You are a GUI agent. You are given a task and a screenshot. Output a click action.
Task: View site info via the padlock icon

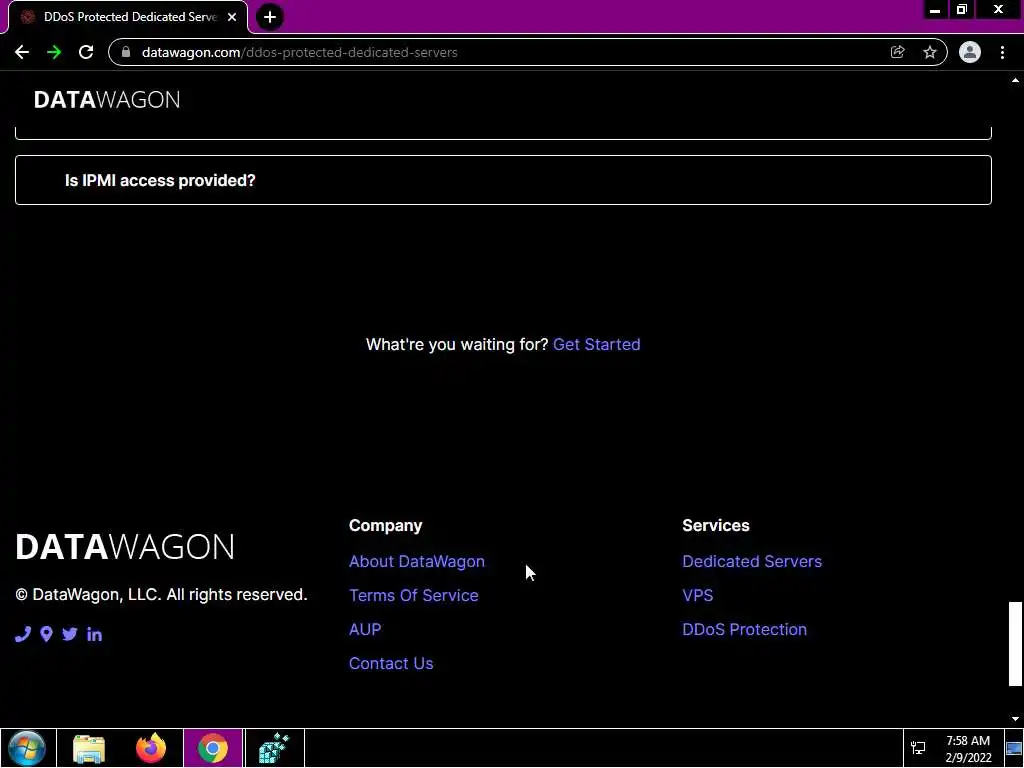click(x=126, y=52)
